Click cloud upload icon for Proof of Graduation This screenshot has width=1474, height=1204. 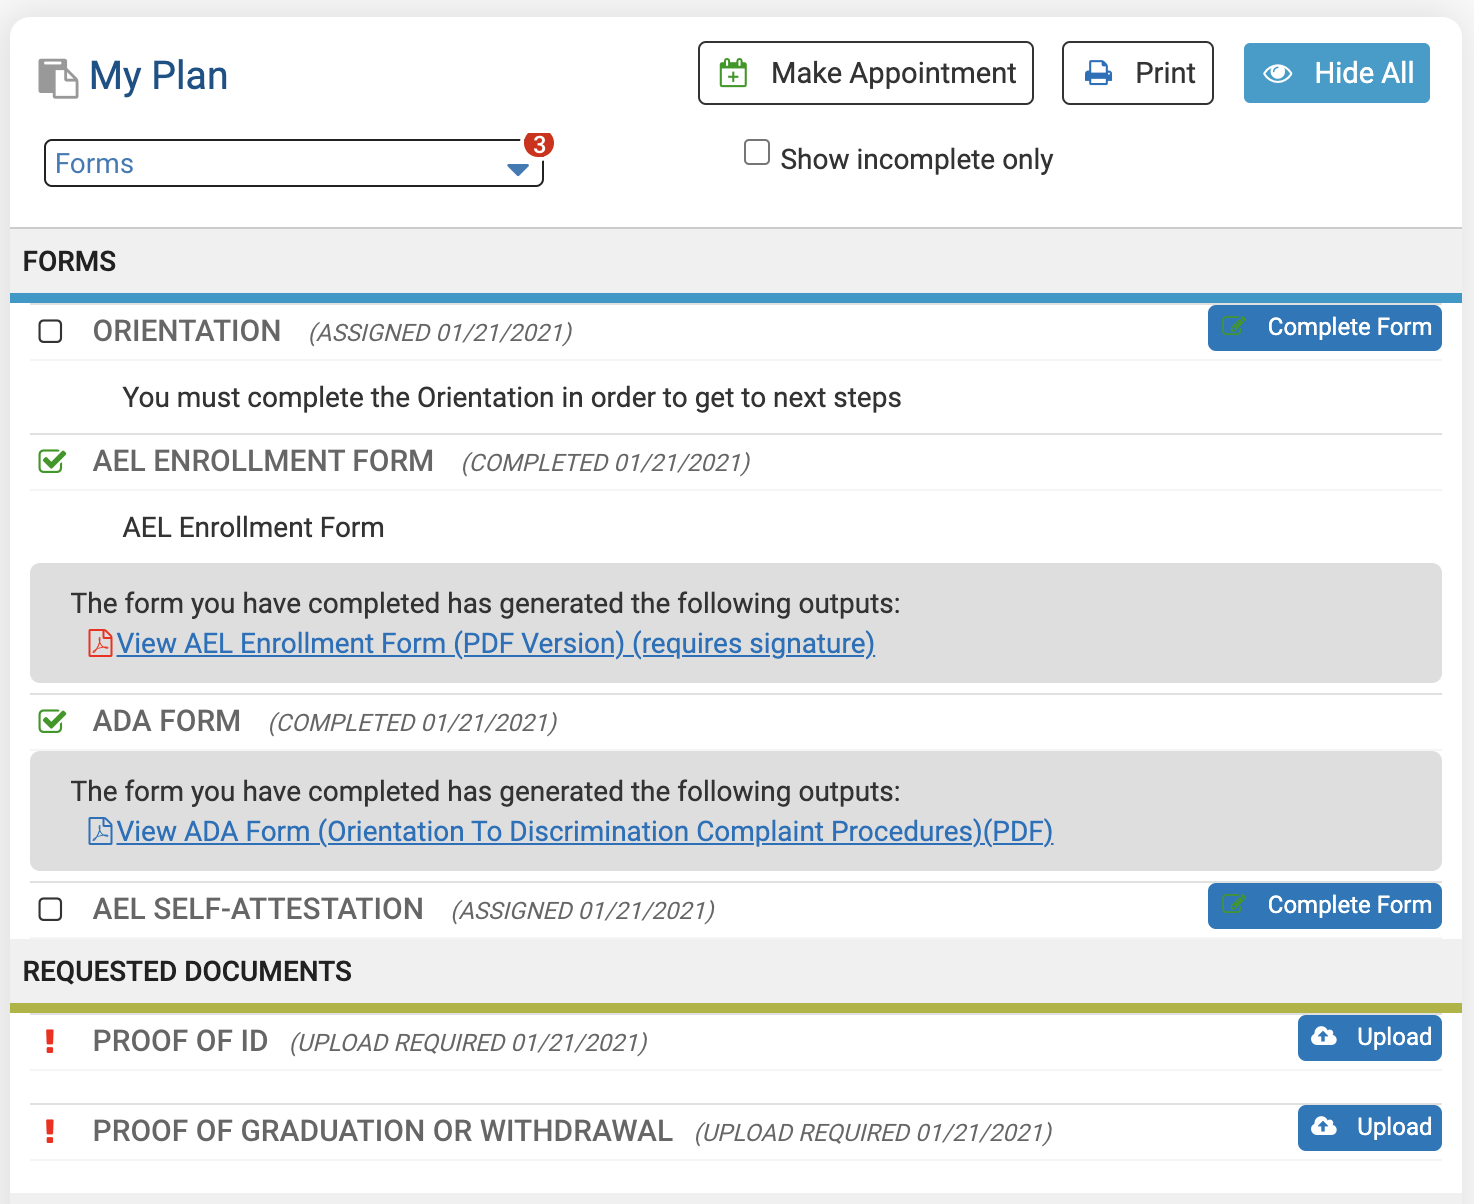tap(1324, 1127)
